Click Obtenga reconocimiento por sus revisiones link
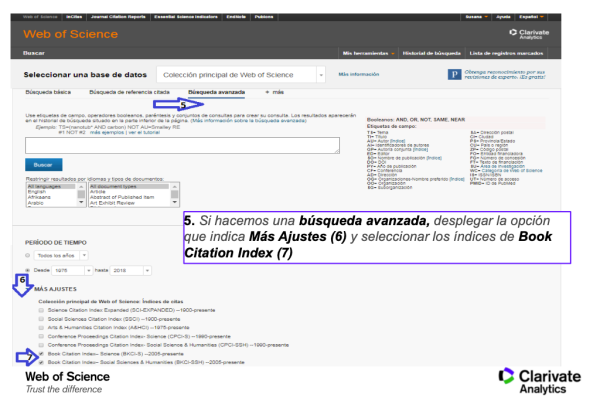600x401 pixels. (505, 74)
